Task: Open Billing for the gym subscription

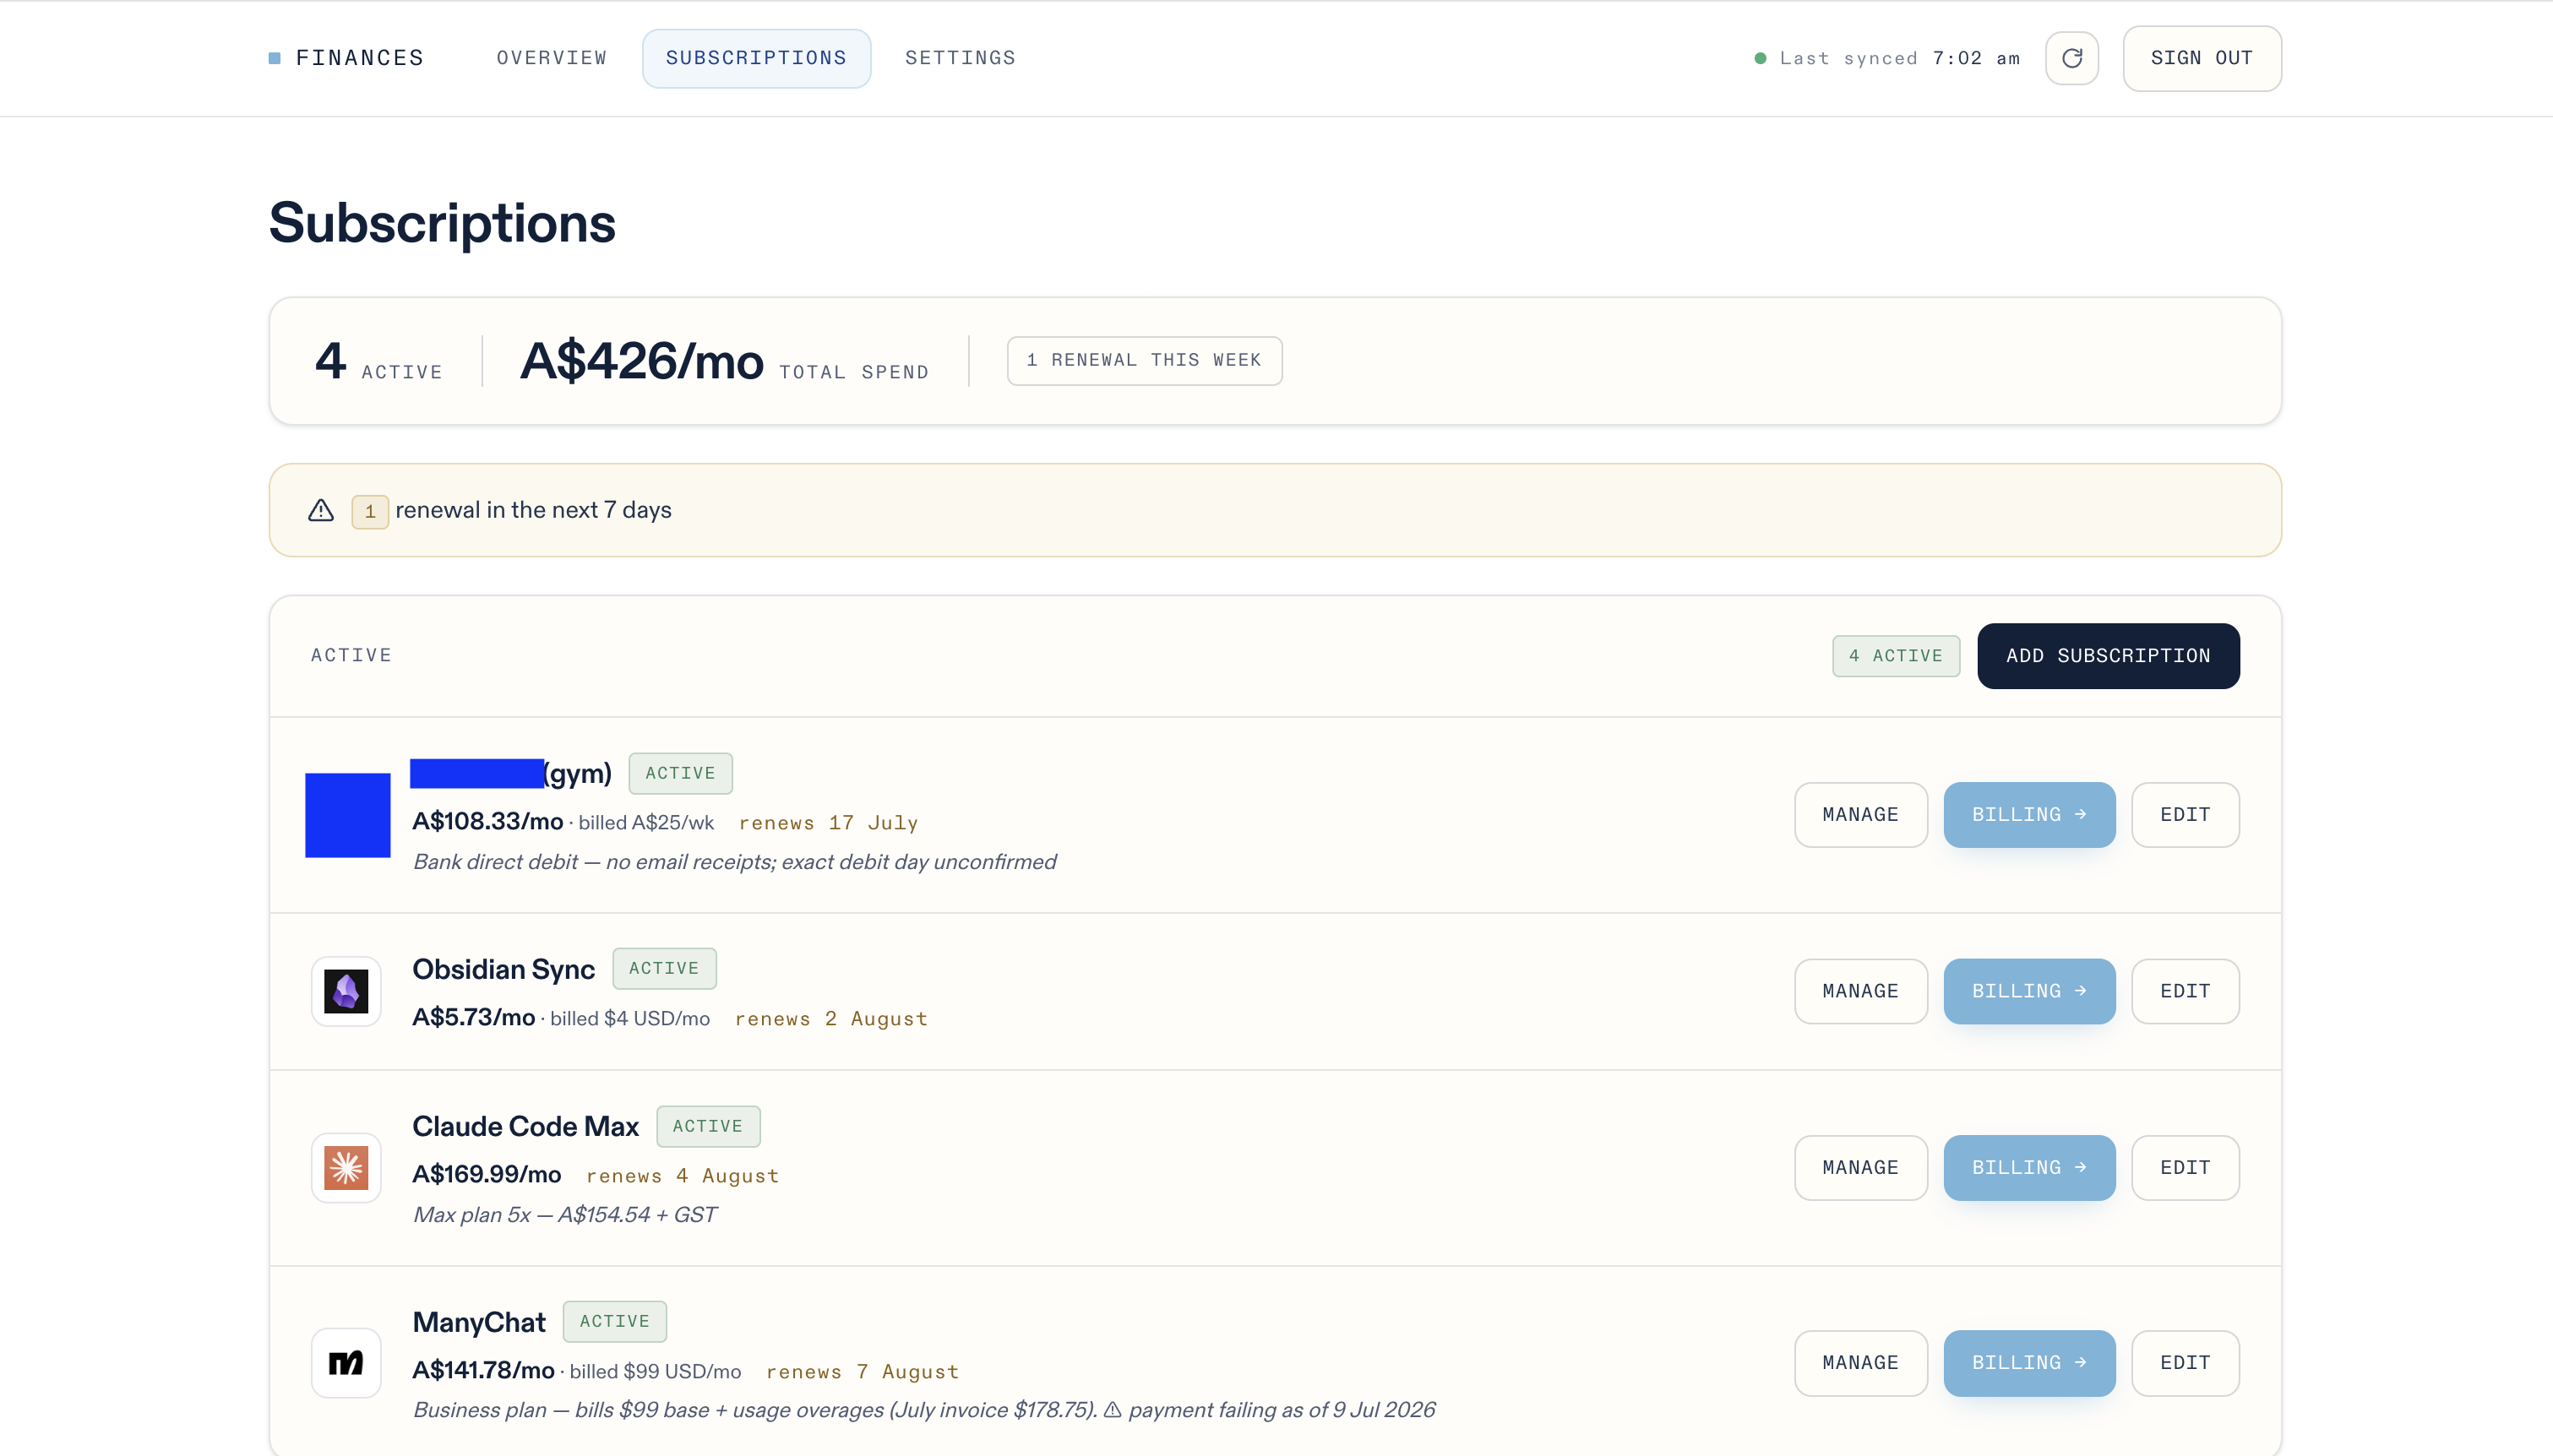Action: click(2029, 814)
